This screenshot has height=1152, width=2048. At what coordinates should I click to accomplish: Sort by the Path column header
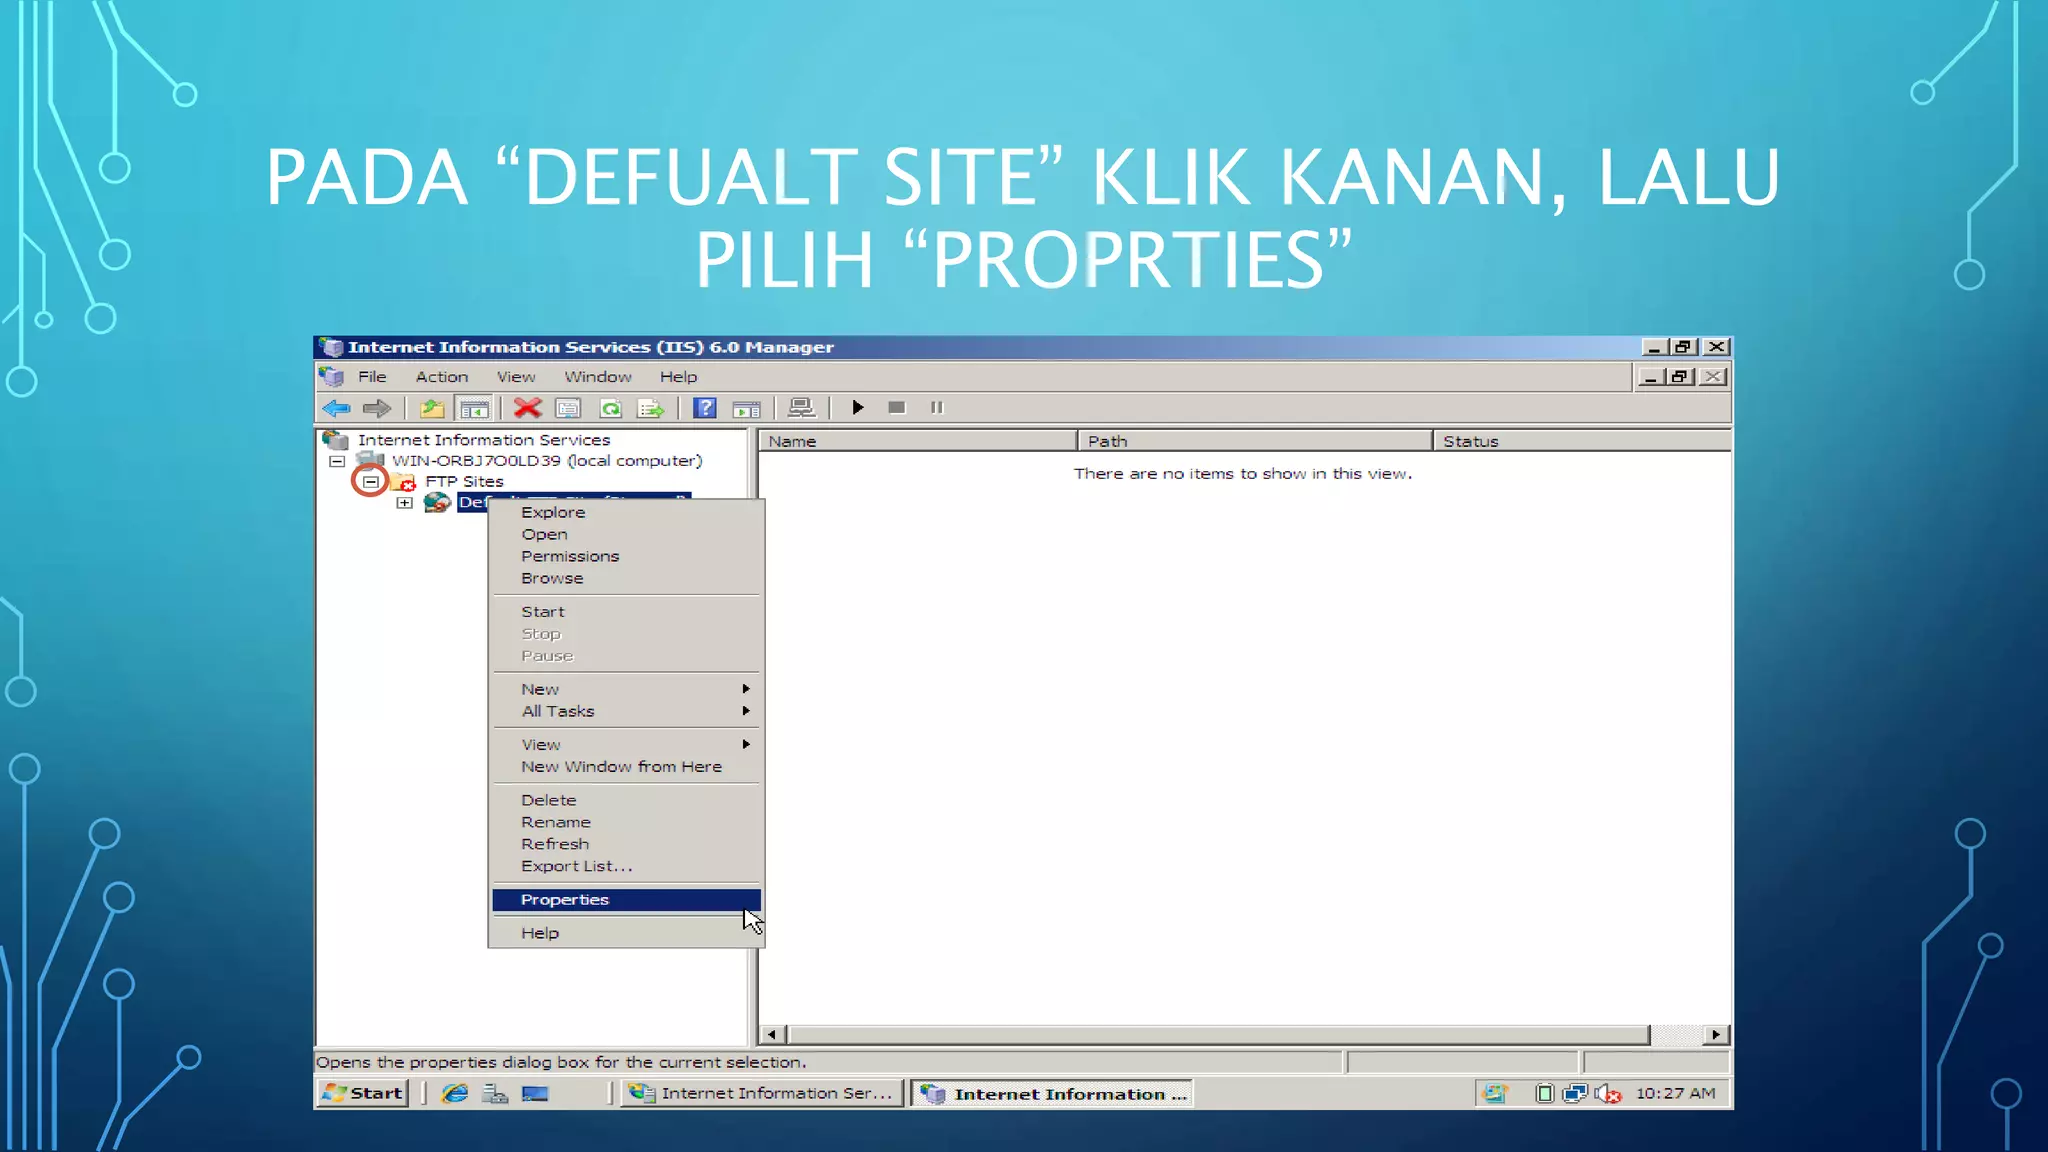tap(1255, 441)
